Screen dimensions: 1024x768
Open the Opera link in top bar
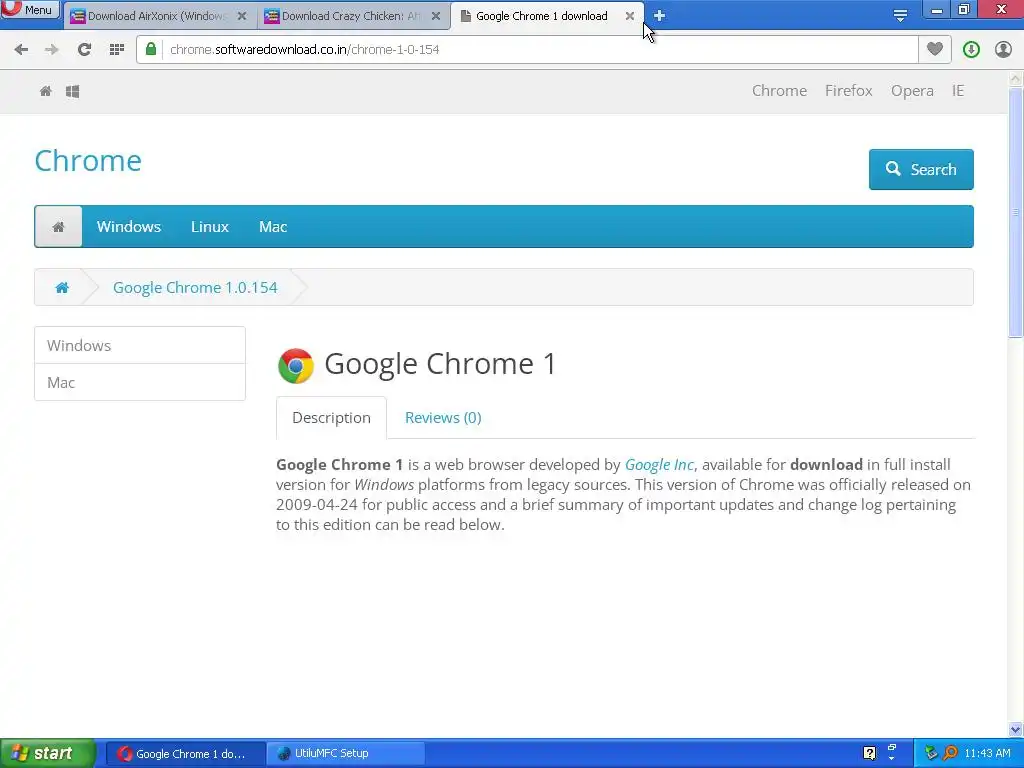click(912, 91)
